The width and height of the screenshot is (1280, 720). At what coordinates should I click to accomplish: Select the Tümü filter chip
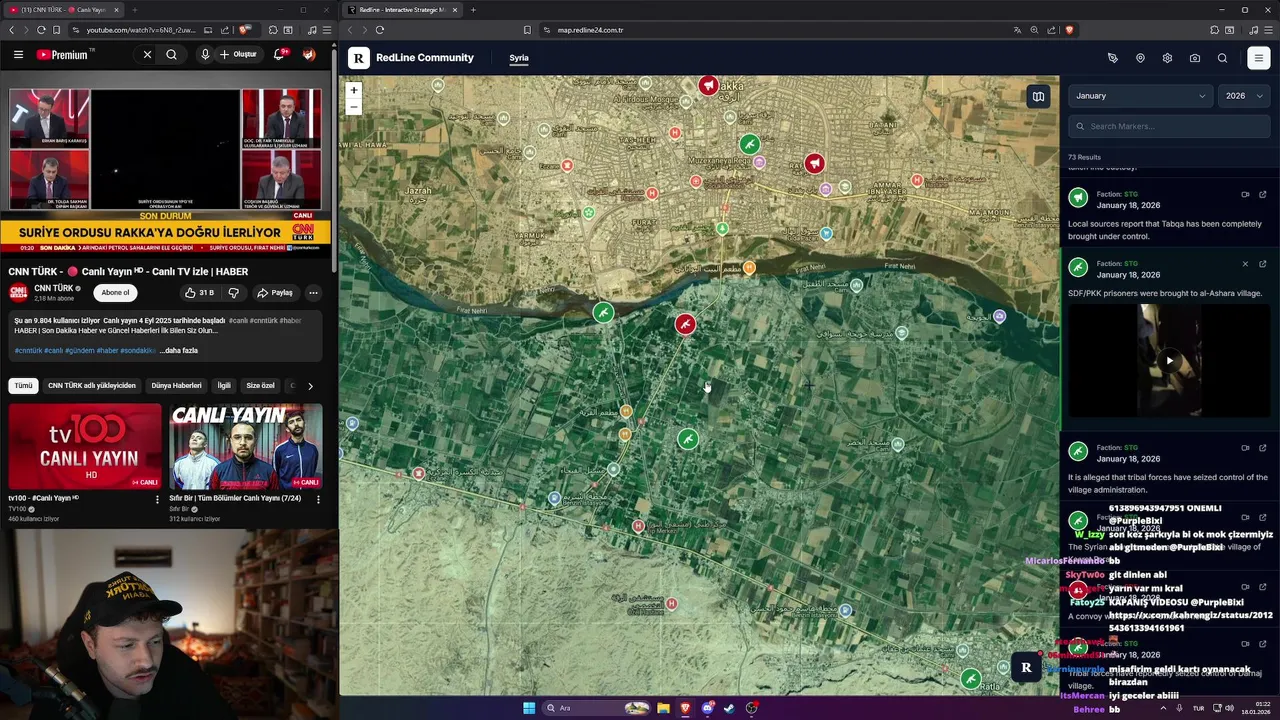(x=23, y=385)
